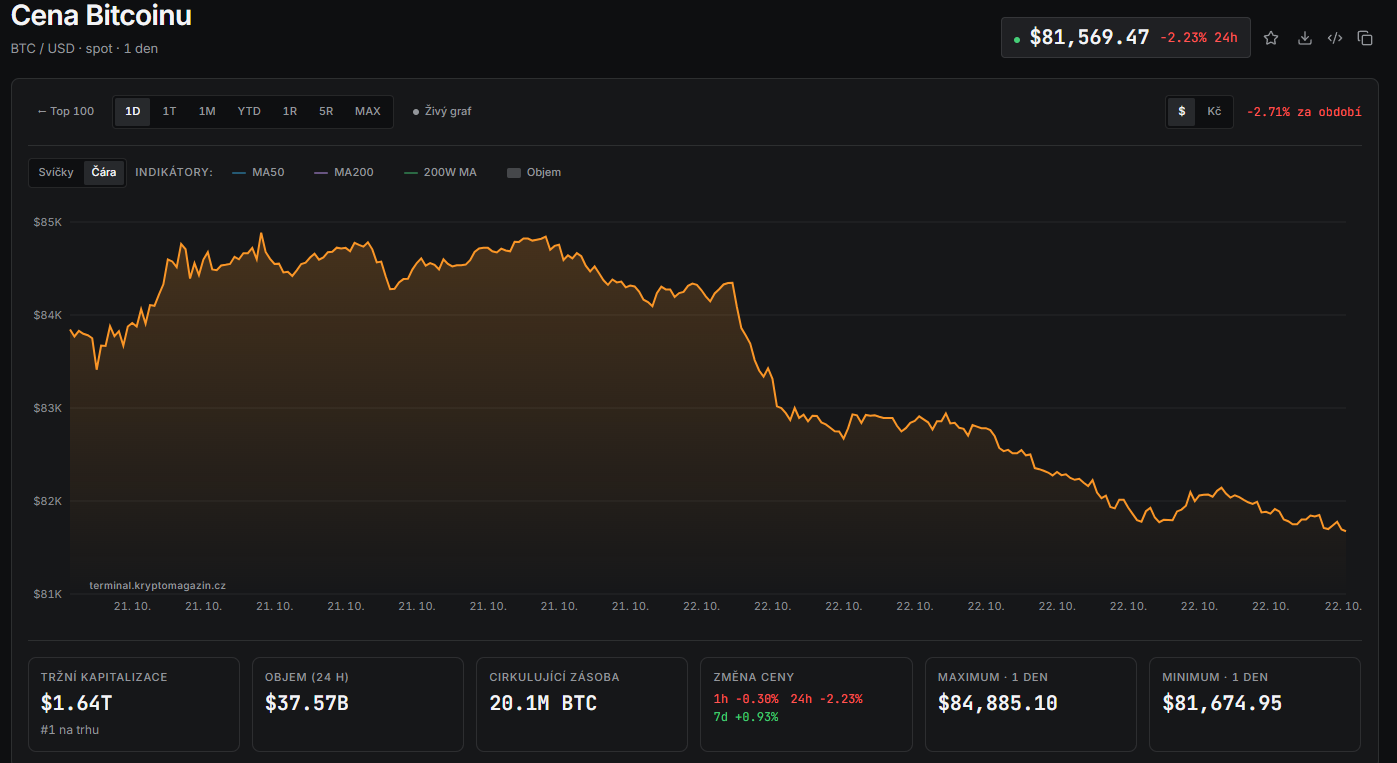This screenshot has width=1397, height=763.
Task: Click the $84K axis label
Action: click(48, 315)
